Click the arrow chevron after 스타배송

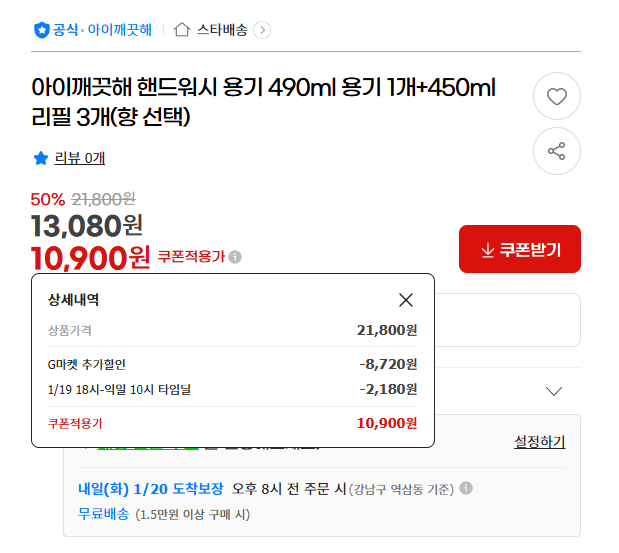click(262, 30)
